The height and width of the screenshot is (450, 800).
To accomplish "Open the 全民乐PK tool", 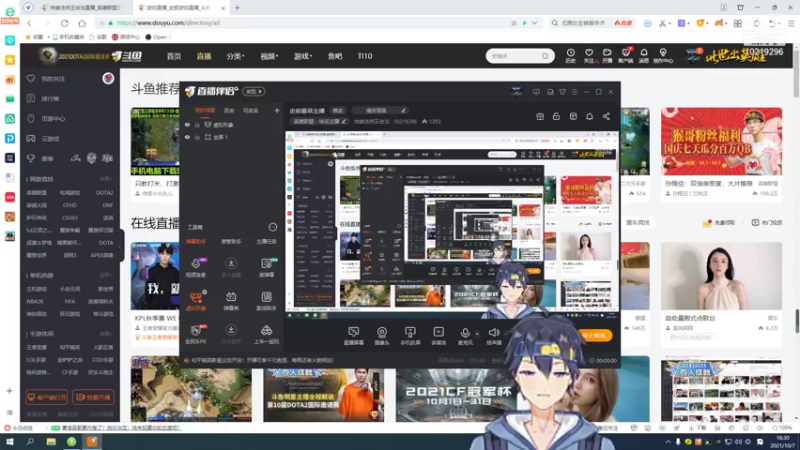I will tap(196, 334).
